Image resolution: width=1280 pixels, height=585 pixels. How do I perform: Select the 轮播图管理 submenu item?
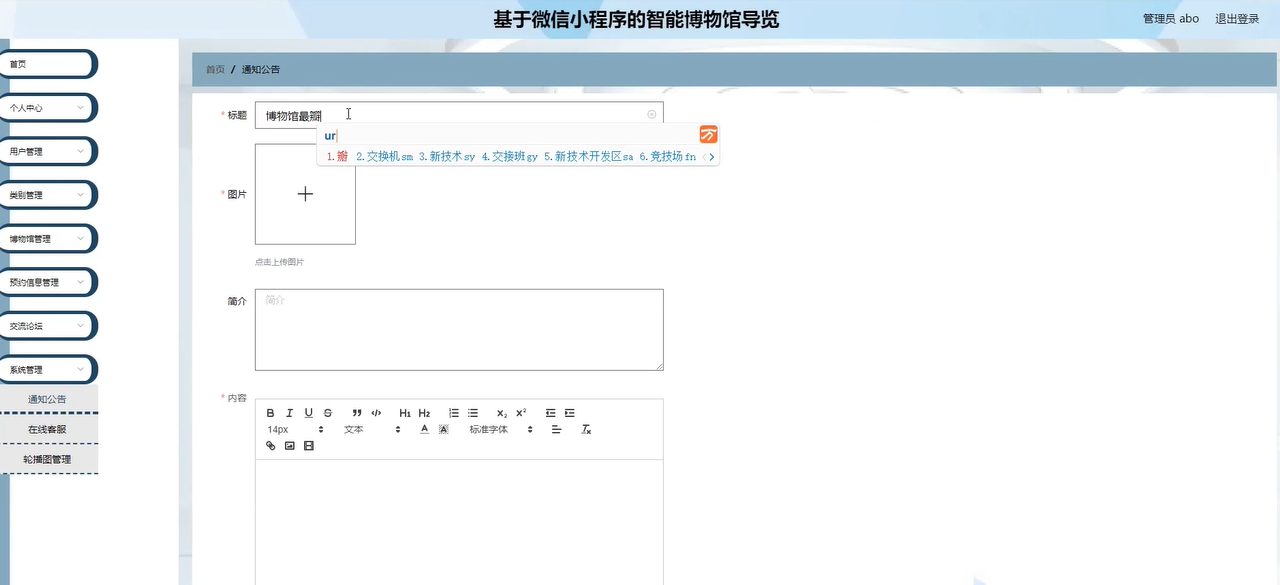(x=48, y=459)
